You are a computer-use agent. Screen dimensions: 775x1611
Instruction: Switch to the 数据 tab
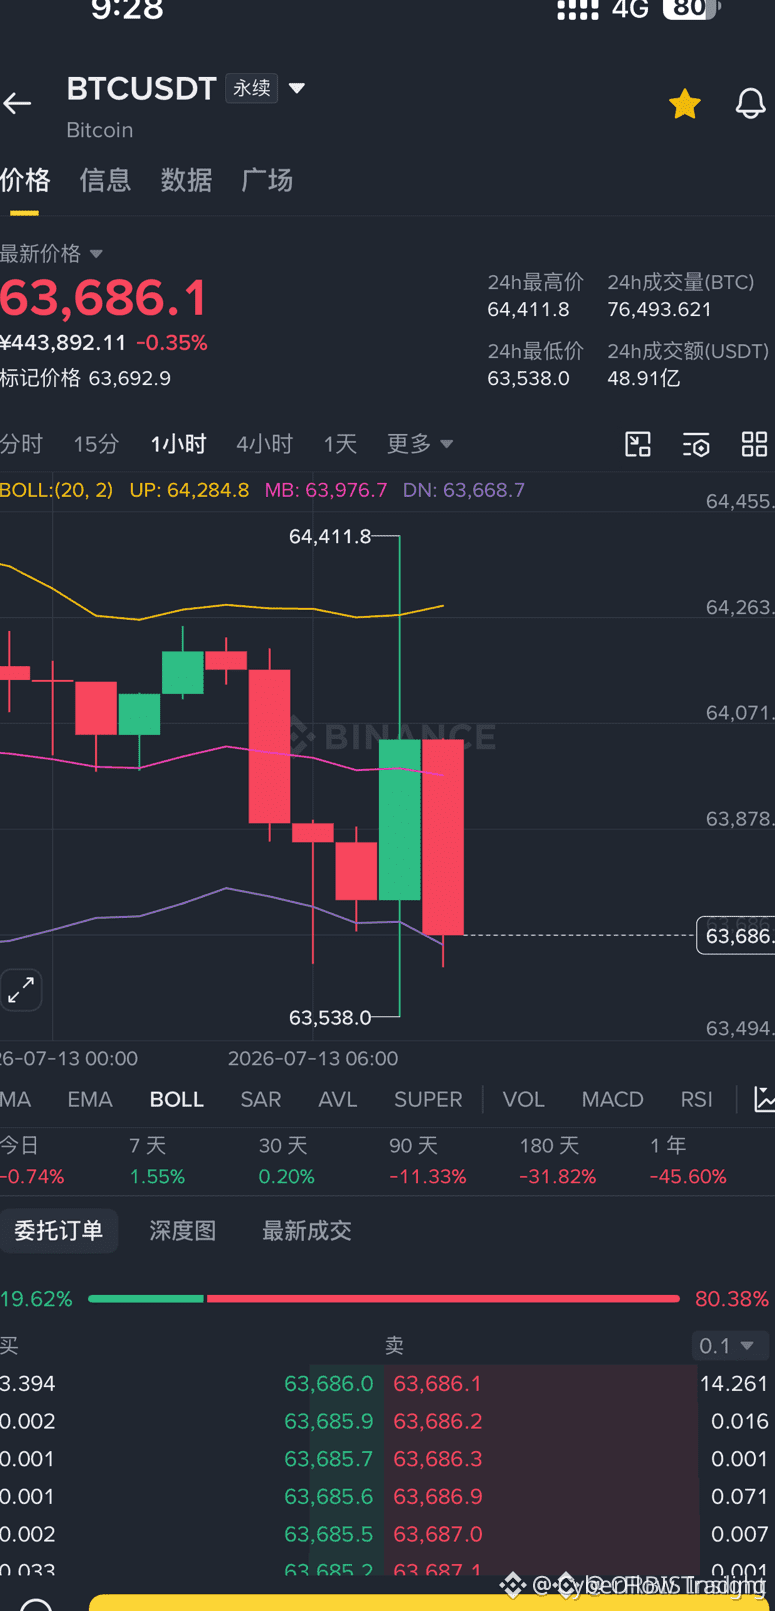tap(186, 180)
